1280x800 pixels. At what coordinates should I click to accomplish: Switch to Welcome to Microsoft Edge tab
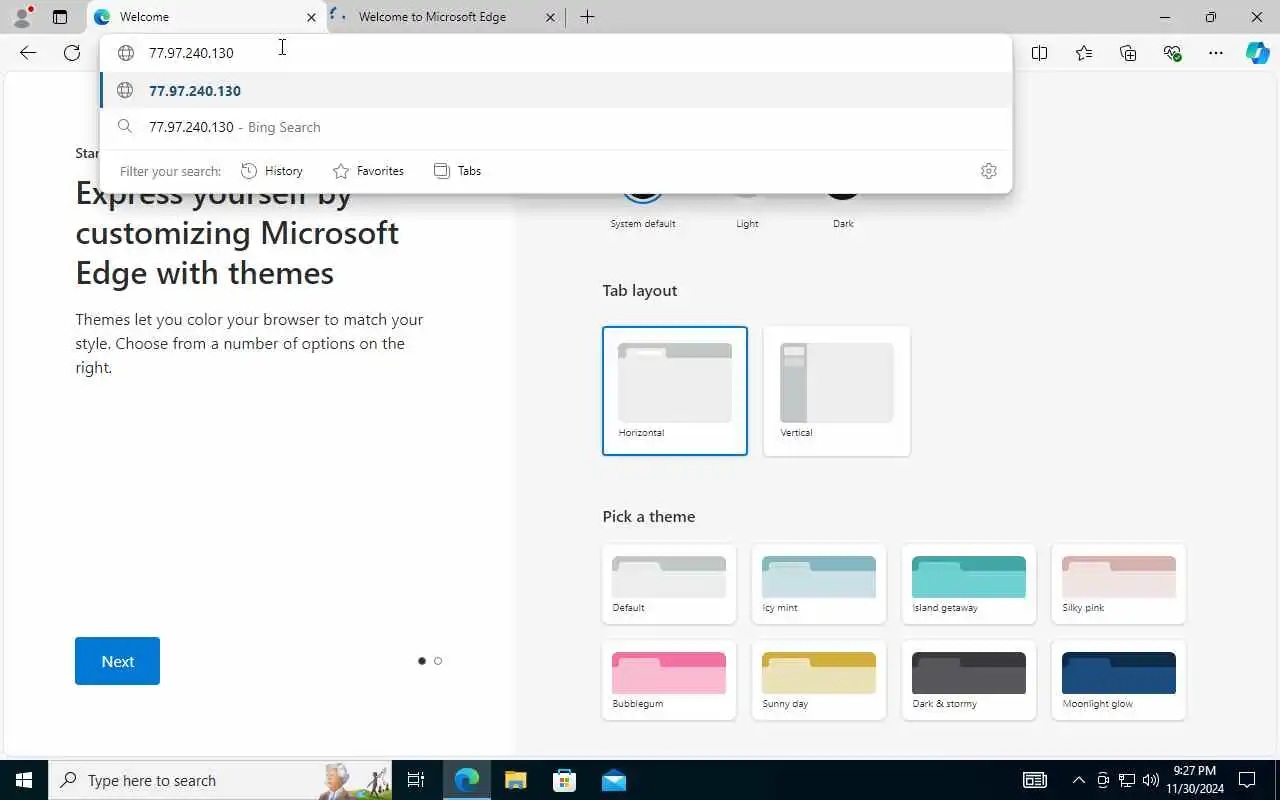point(444,17)
